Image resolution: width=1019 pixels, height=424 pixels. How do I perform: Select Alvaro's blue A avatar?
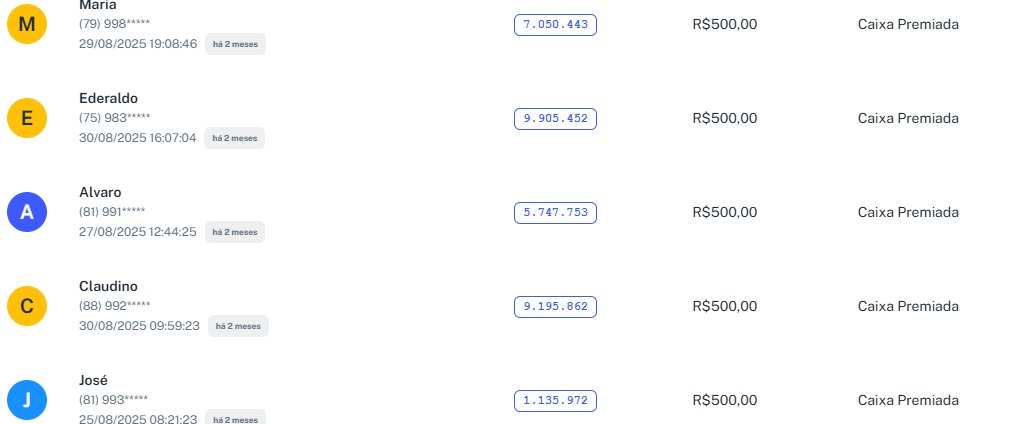[x=27, y=212]
